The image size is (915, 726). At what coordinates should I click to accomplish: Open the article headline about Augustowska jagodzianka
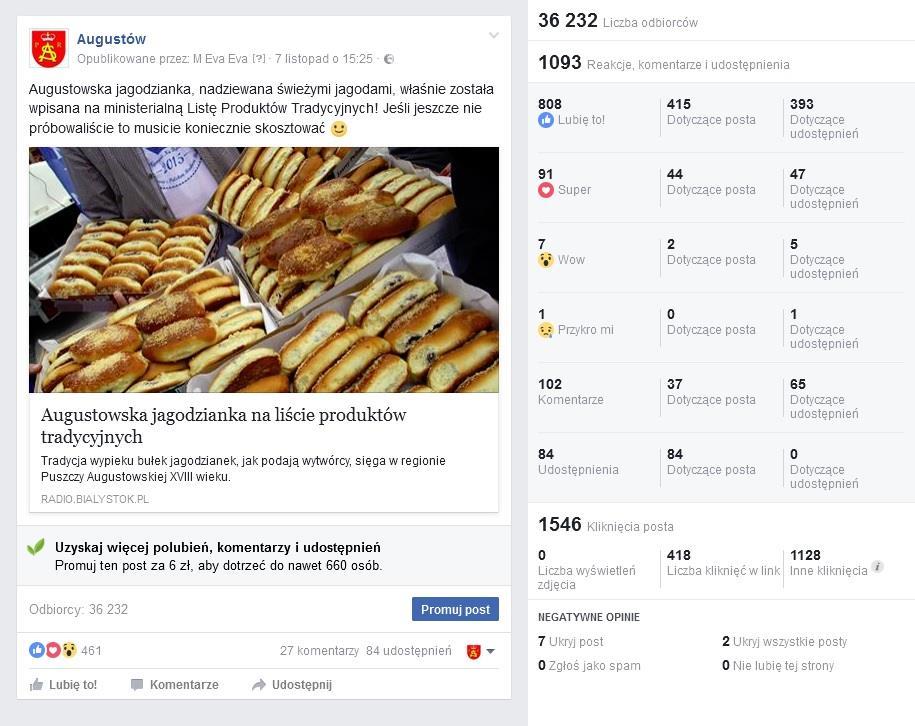tap(223, 425)
